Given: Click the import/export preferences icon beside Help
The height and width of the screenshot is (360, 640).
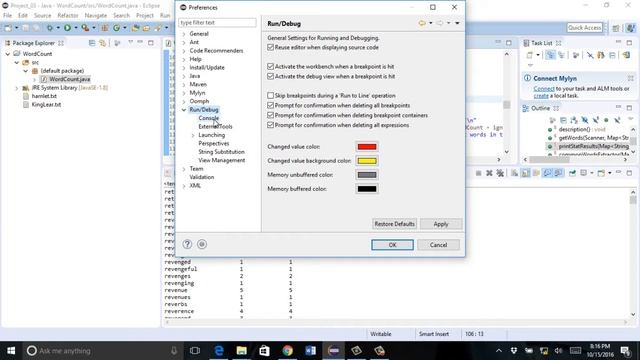Looking at the screenshot, I should 202,244.
